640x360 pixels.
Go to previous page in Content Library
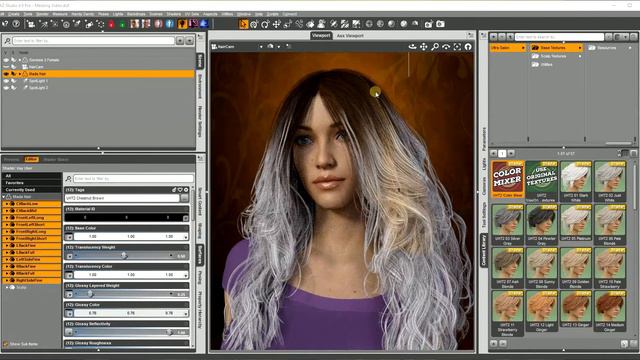coord(493,153)
